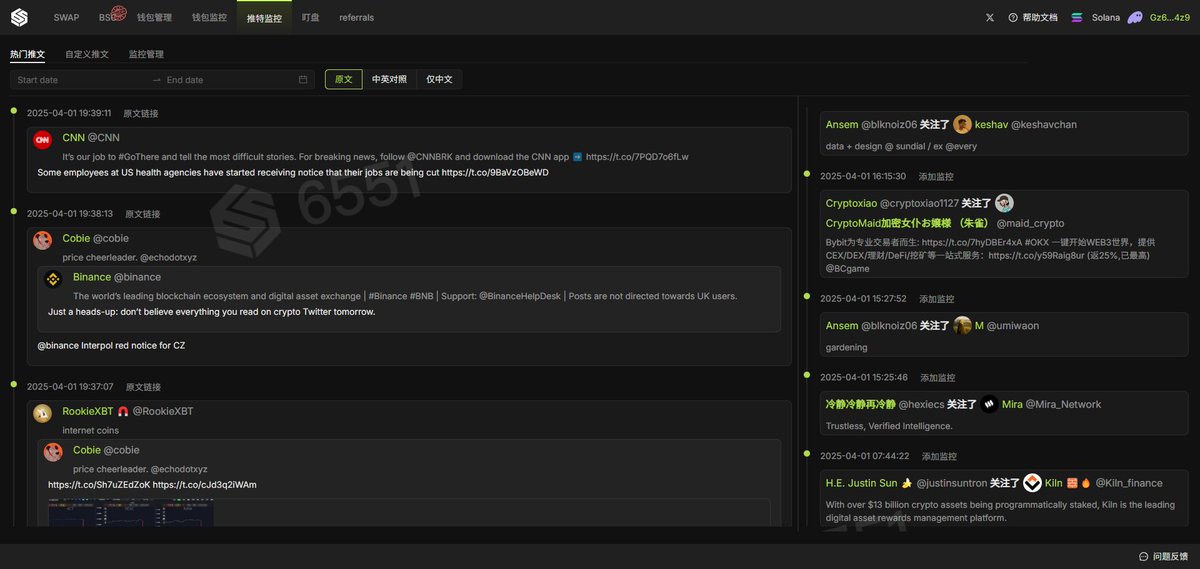Click the Kiln logo avatar
The height and width of the screenshot is (569, 1200).
point(1032,482)
